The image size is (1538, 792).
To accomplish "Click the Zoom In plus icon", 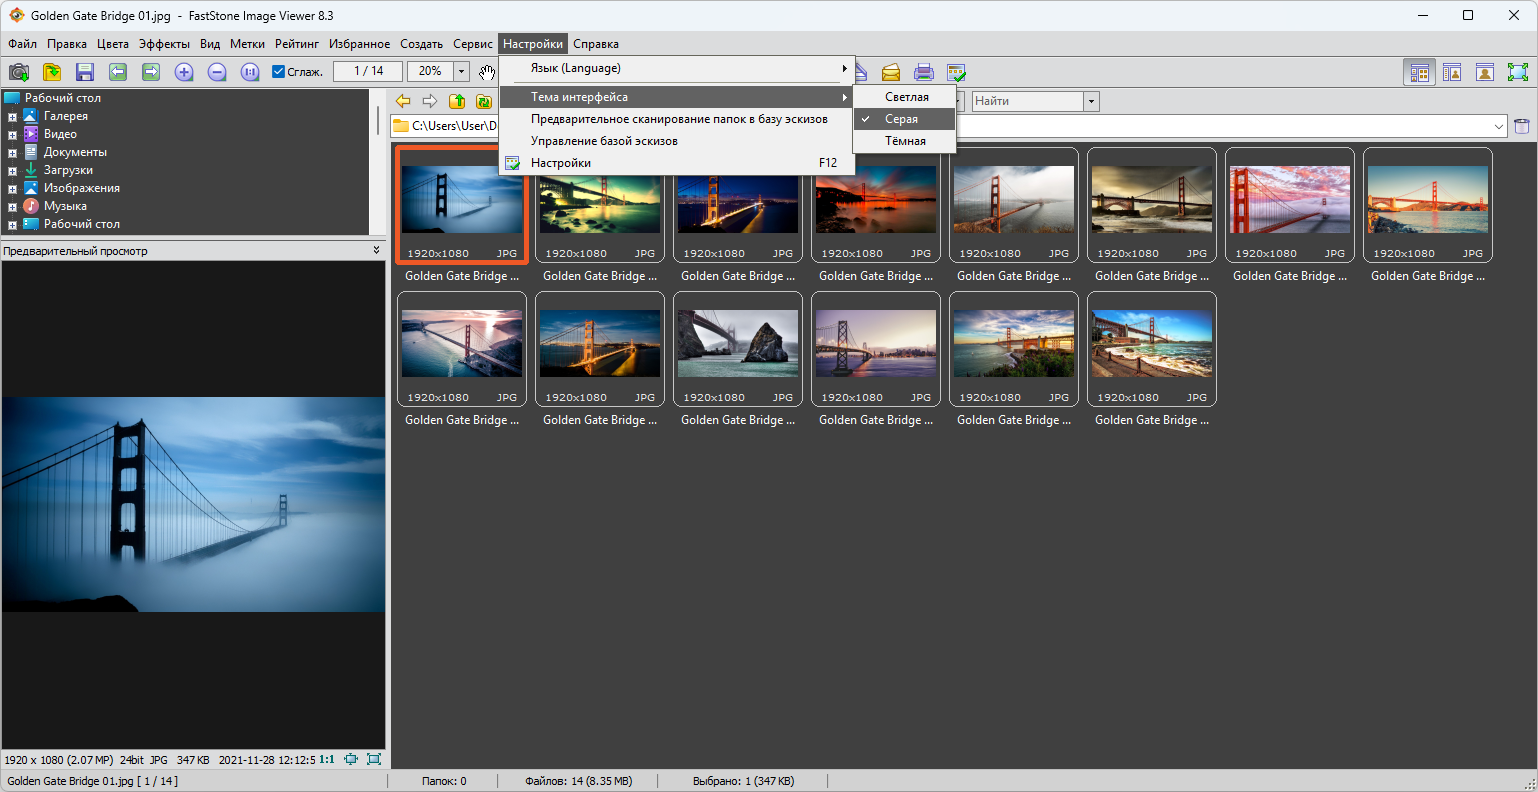I will point(184,72).
